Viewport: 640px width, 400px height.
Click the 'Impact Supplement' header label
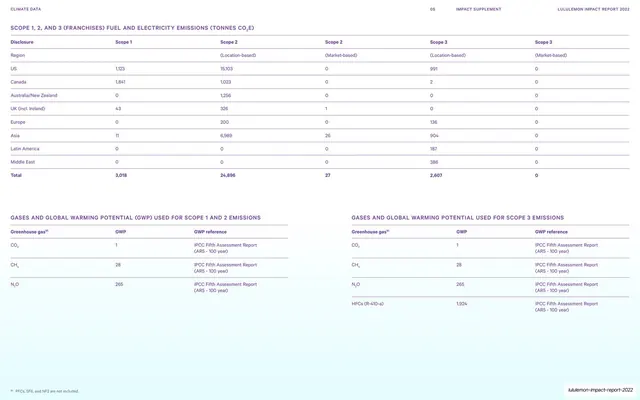[478, 9]
